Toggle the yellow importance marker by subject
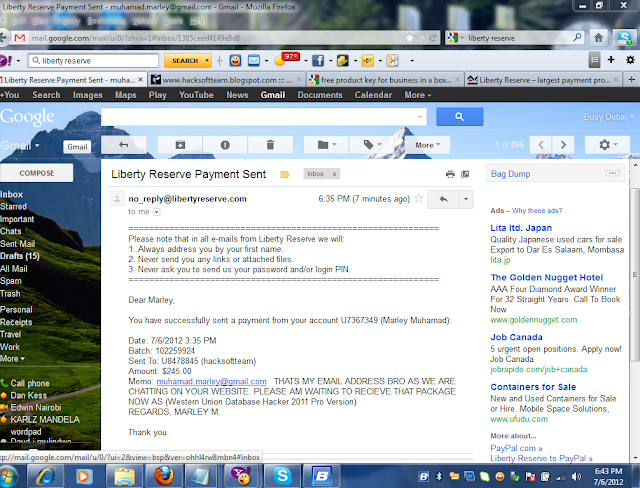Image resolution: width=640 pixels, height=488 pixels. 285,175
